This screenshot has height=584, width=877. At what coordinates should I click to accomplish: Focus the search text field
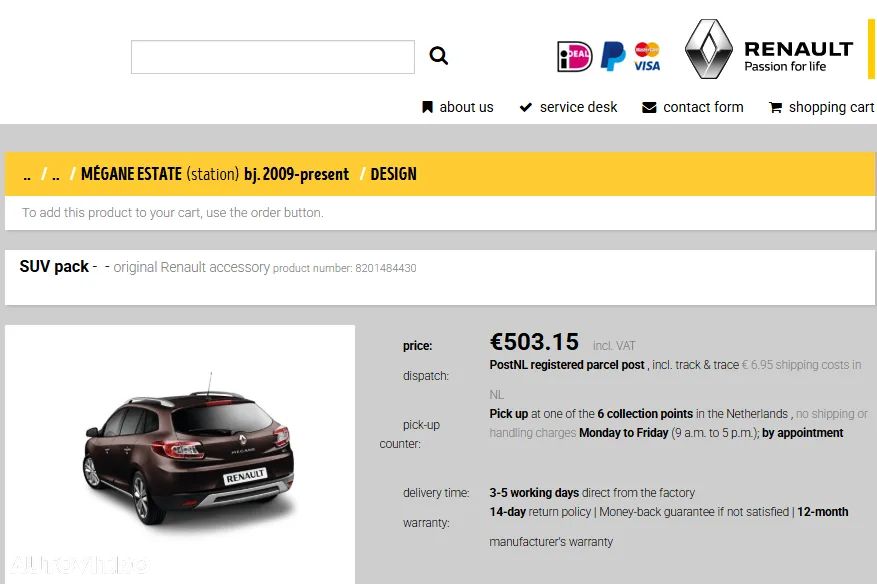(273, 56)
